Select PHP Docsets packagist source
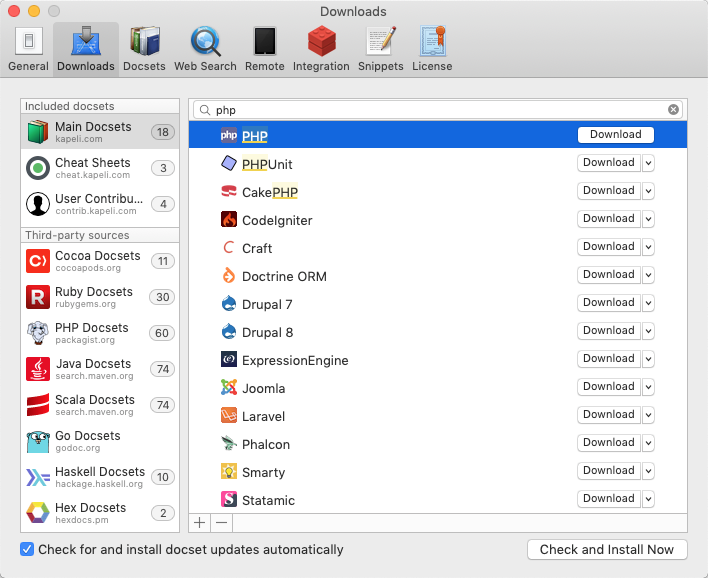 [100, 333]
